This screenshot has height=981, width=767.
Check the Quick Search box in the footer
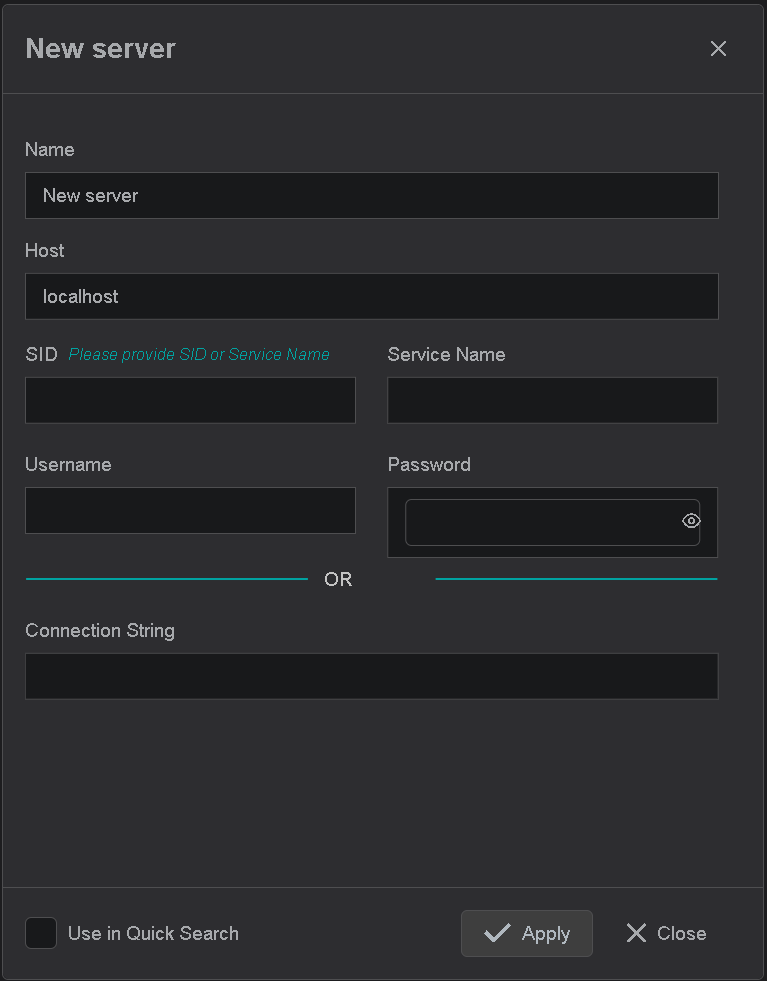point(40,932)
